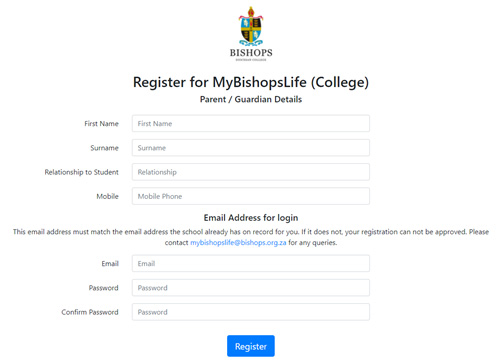The height and width of the screenshot is (363, 496).
Task: Focus the Surname input field
Action: pyautogui.click(x=251, y=148)
